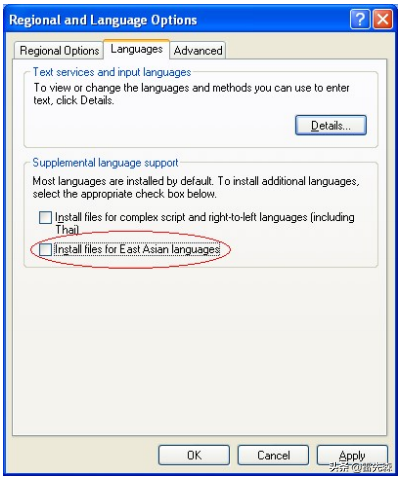Apply the language settings

(352, 455)
